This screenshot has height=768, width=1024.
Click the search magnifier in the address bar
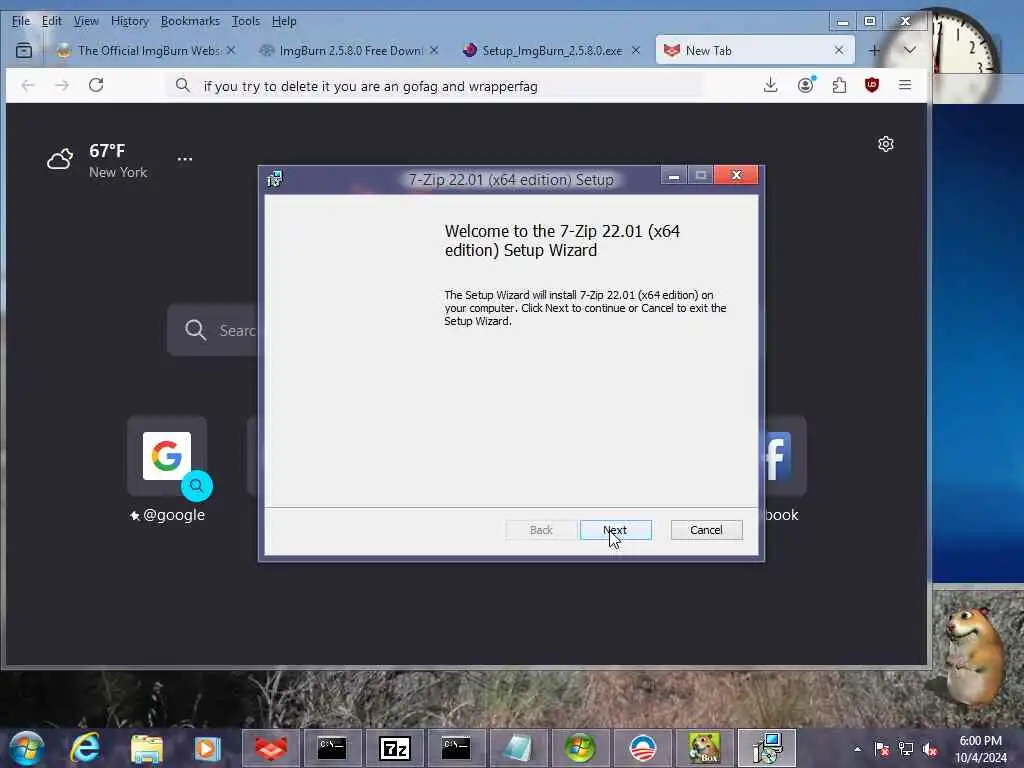coord(183,86)
